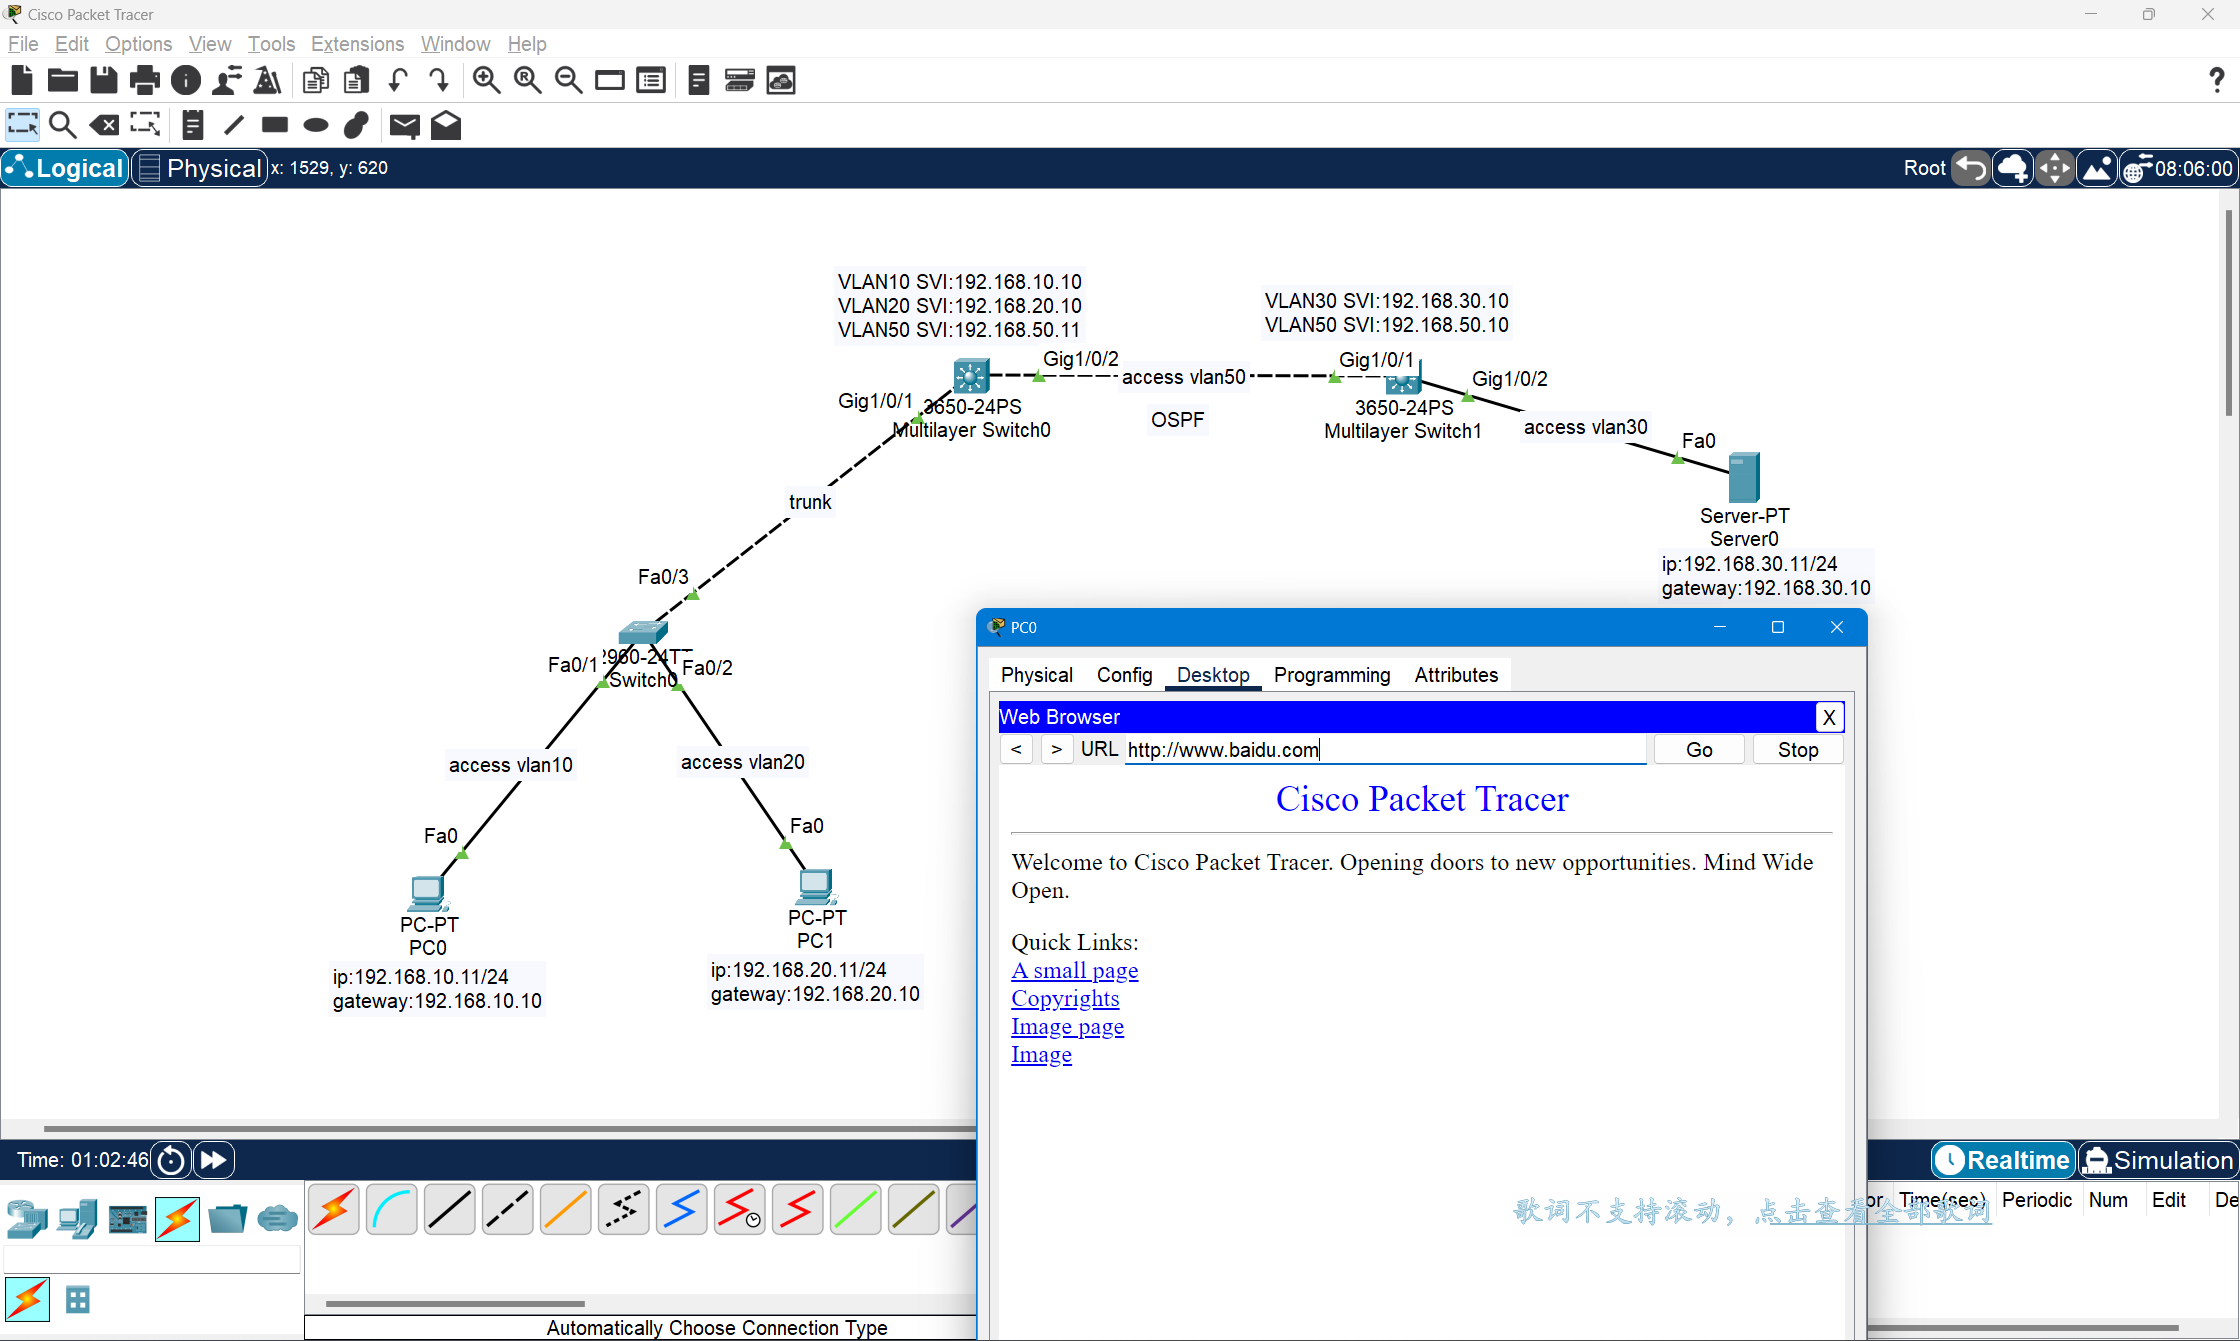Close Web Browser with the X button
This screenshot has width=2240, height=1341.
click(1829, 717)
